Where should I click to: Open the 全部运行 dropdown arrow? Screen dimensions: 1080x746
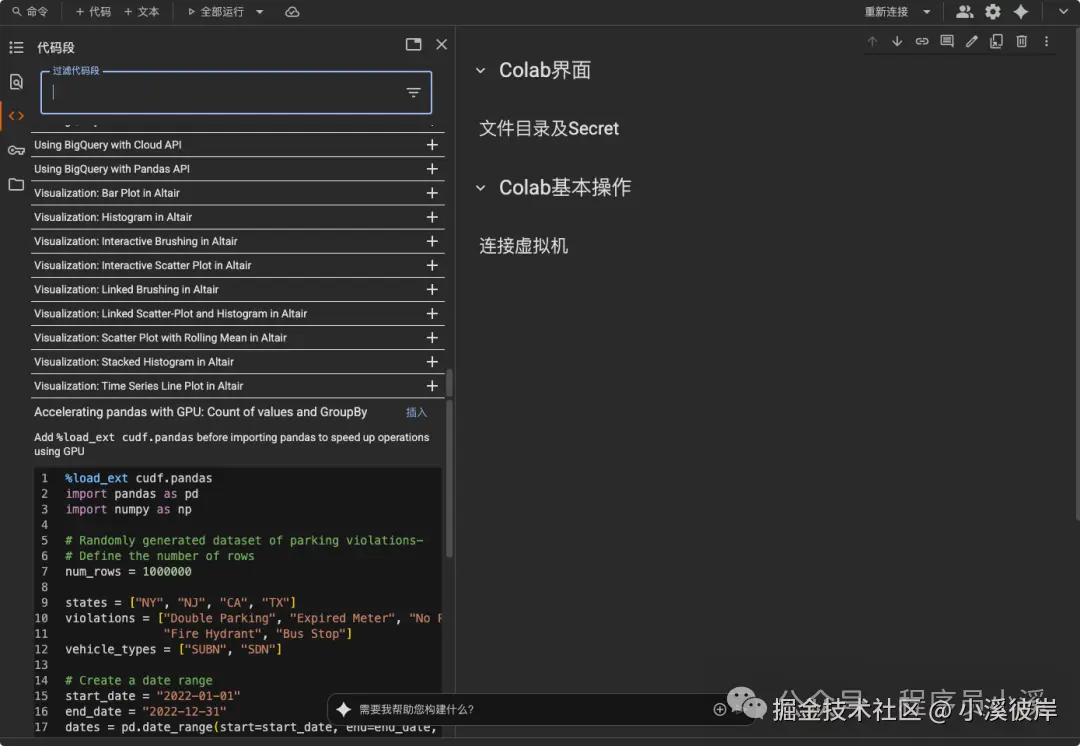(258, 11)
